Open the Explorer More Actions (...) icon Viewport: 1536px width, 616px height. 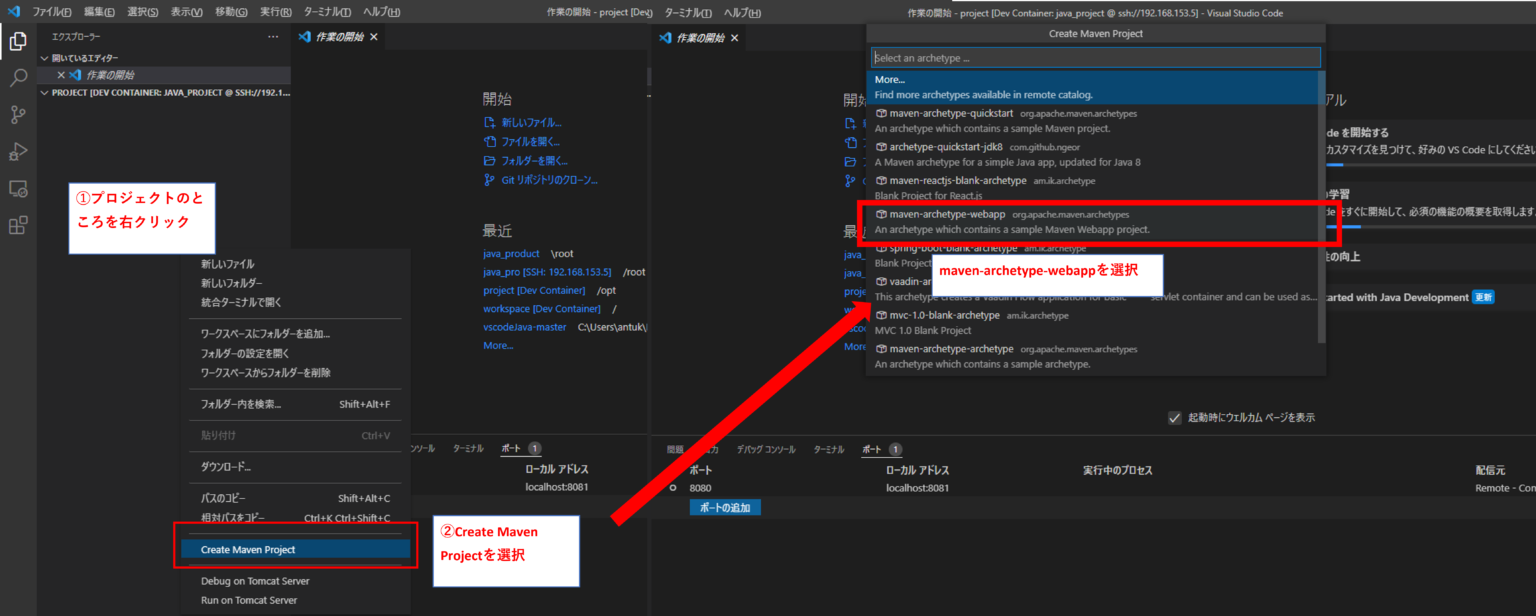coord(273,36)
